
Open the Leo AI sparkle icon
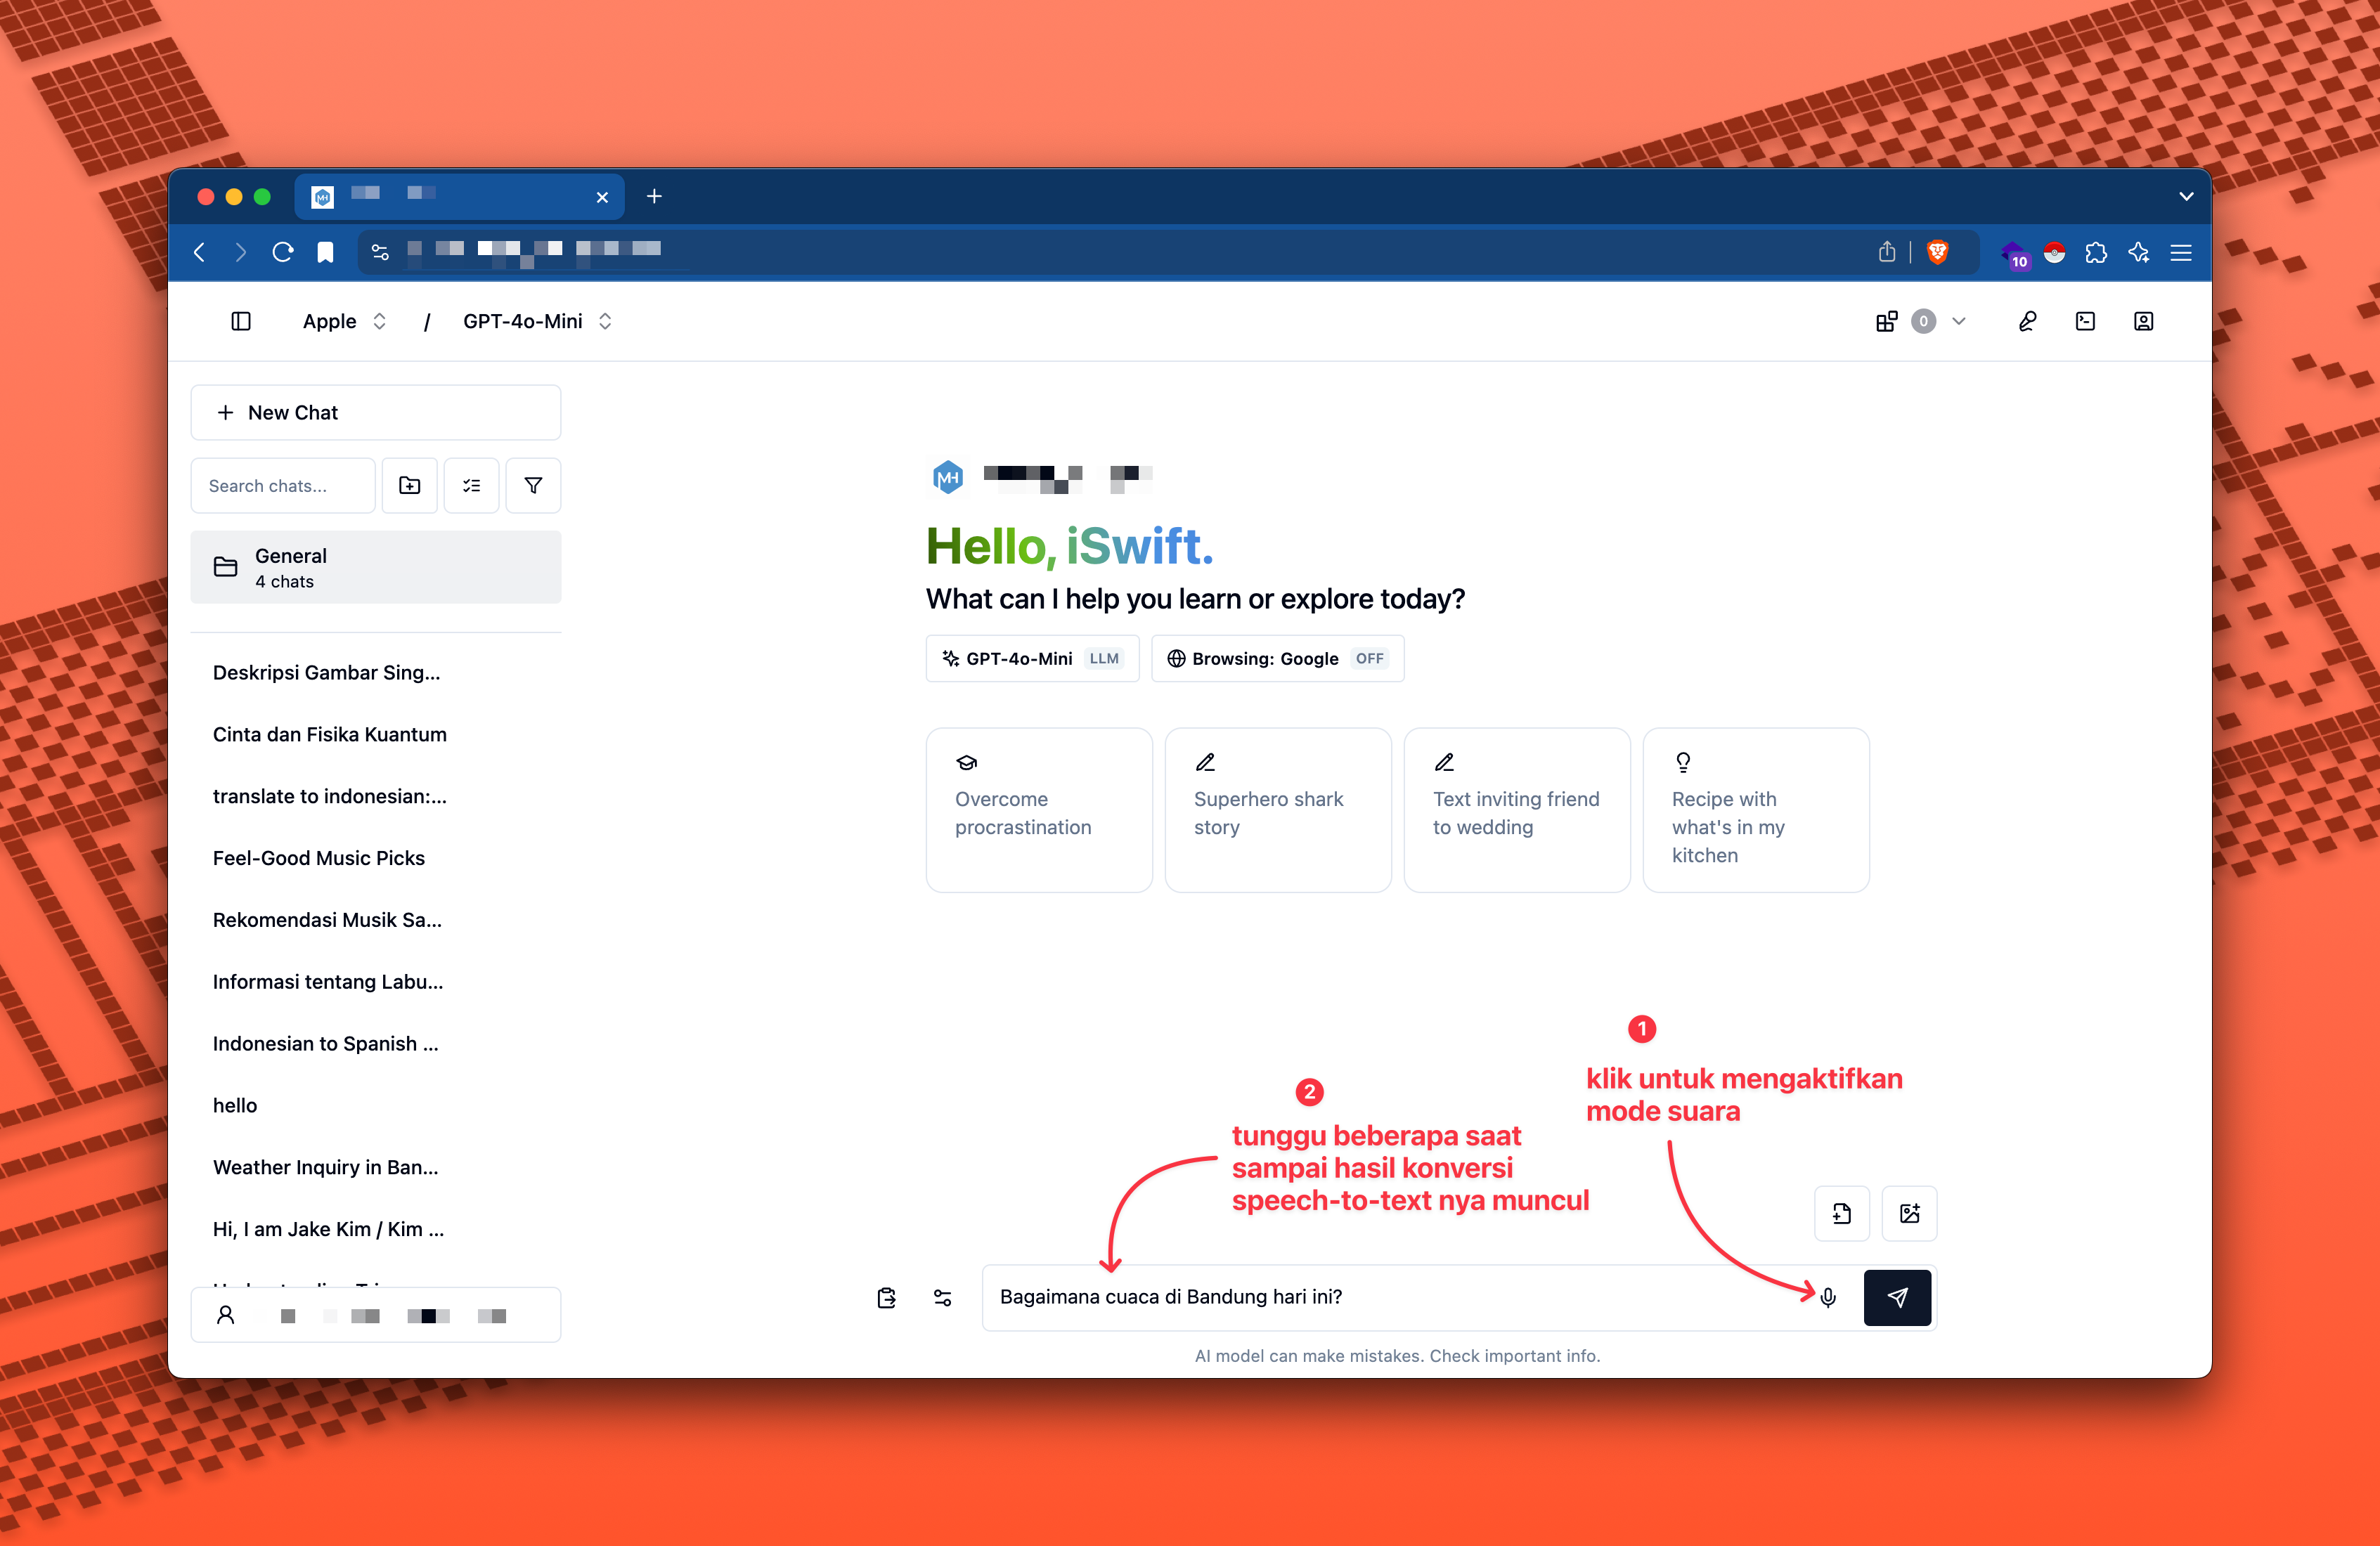point(2138,252)
